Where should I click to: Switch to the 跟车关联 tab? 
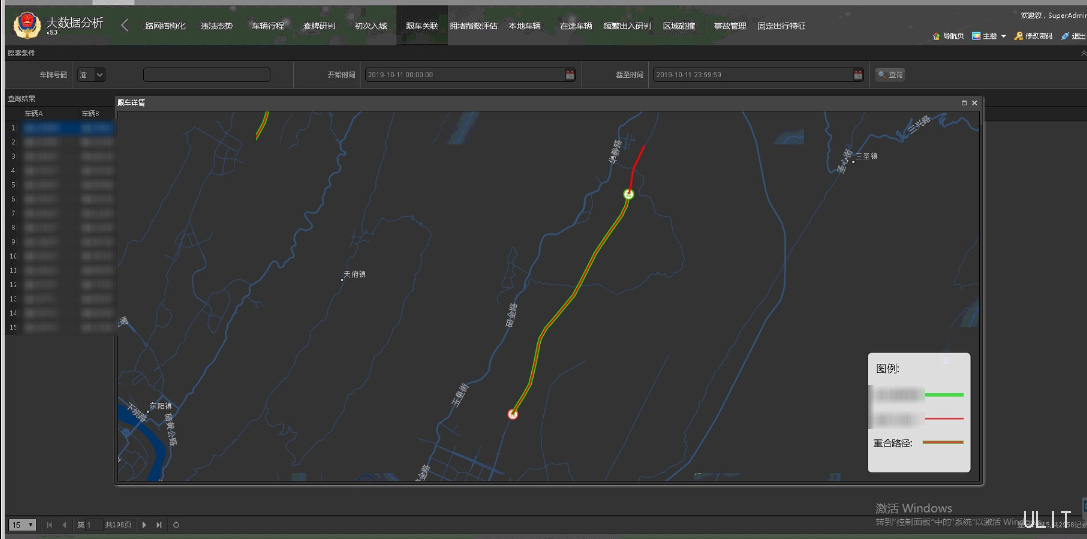pos(421,26)
